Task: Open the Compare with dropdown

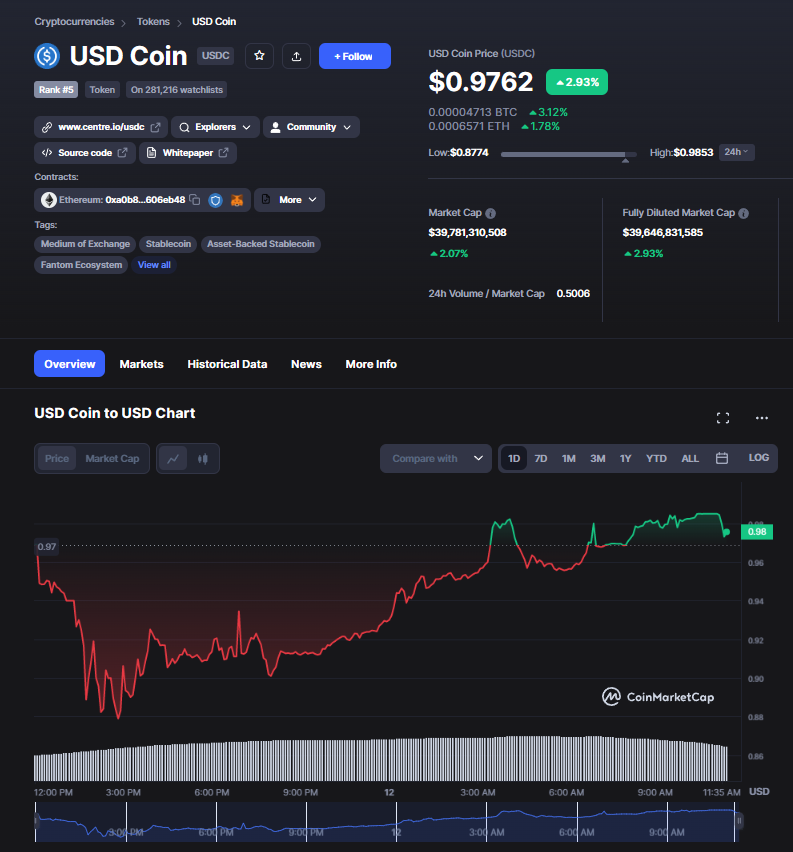Action: pos(436,459)
